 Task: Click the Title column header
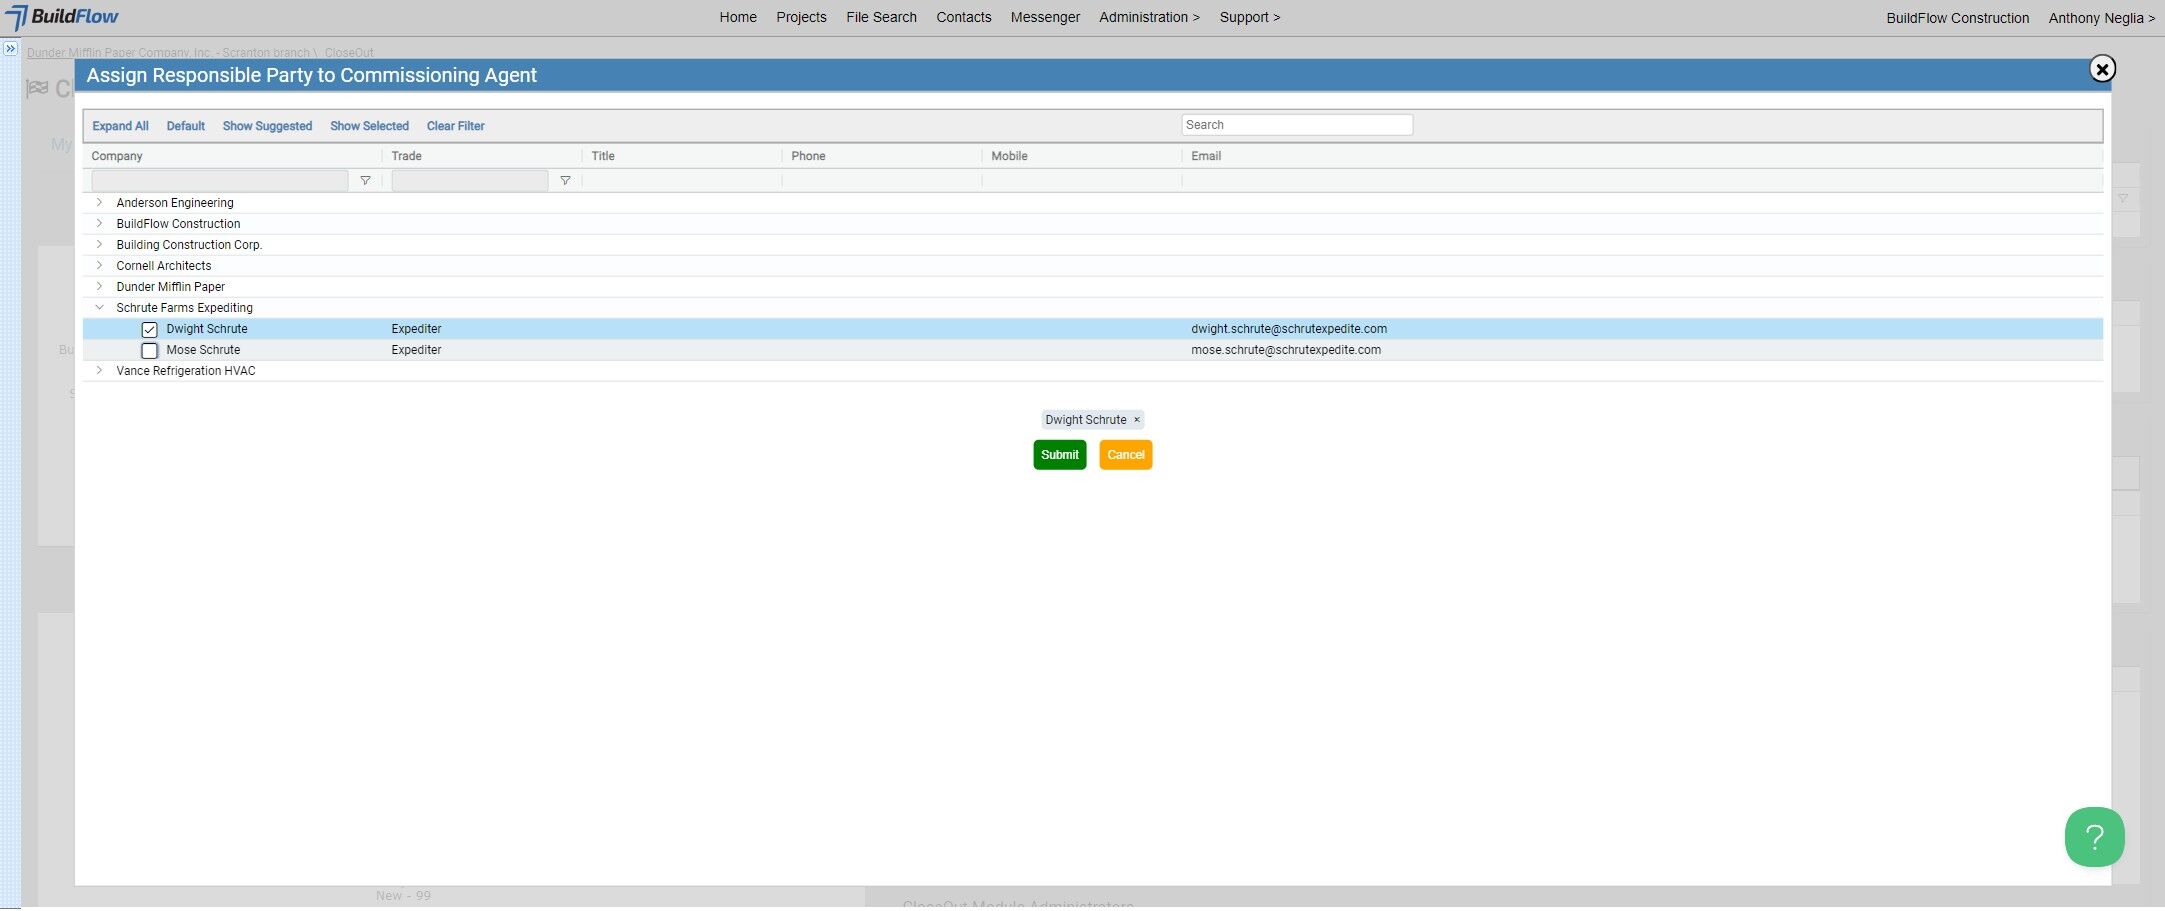[603, 156]
